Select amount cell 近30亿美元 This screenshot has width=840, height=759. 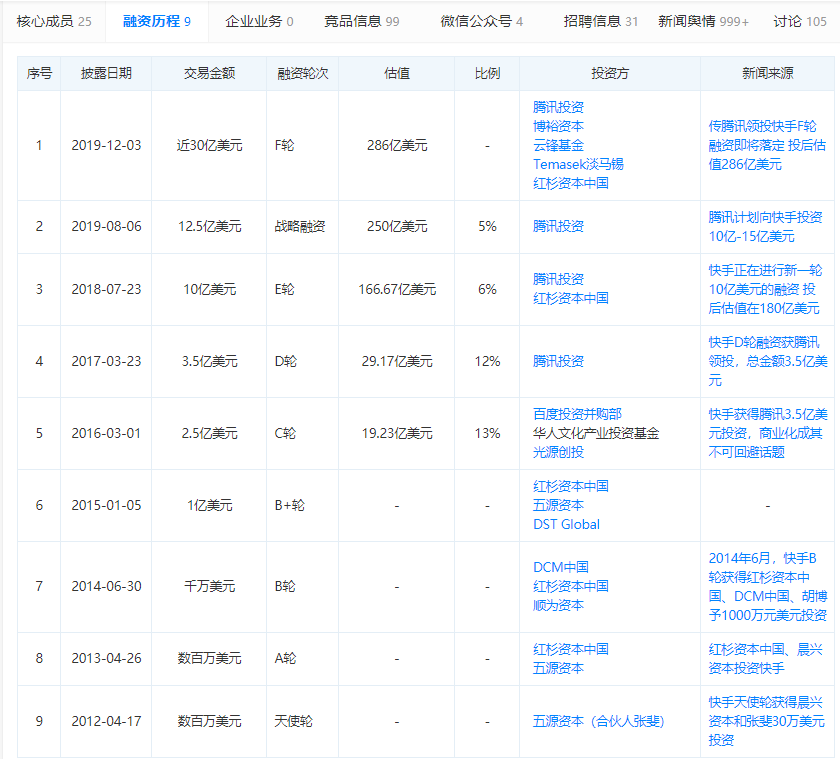(209, 145)
